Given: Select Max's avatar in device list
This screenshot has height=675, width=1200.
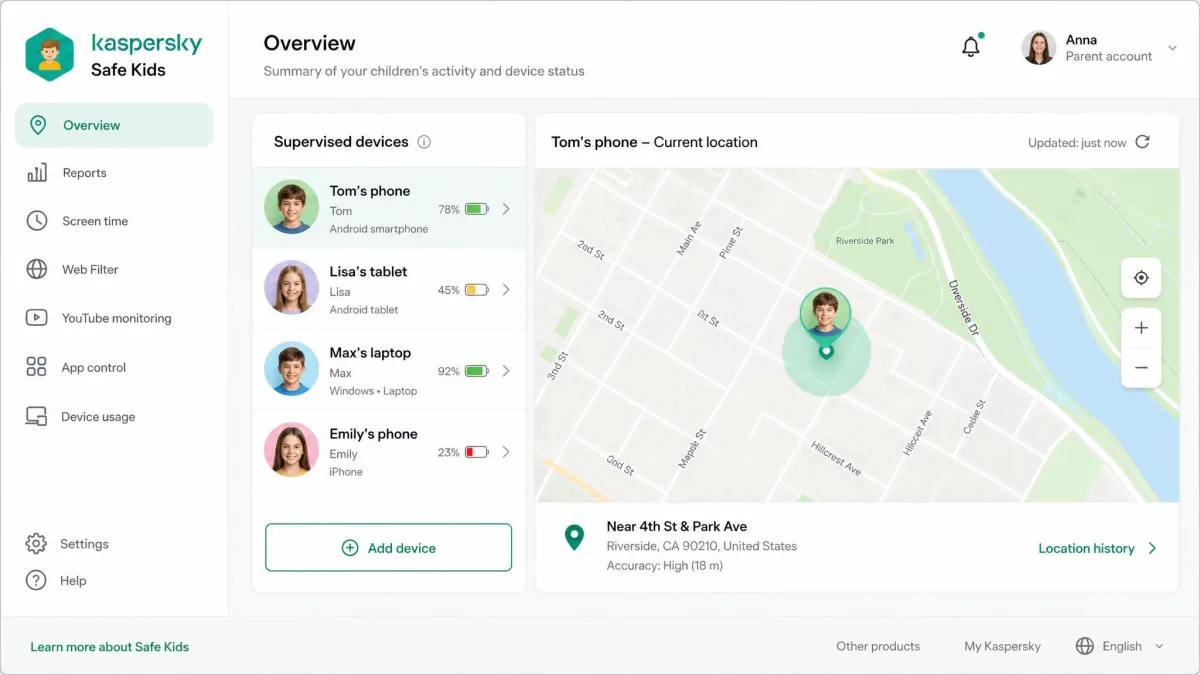Looking at the screenshot, I should click(291, 369).
